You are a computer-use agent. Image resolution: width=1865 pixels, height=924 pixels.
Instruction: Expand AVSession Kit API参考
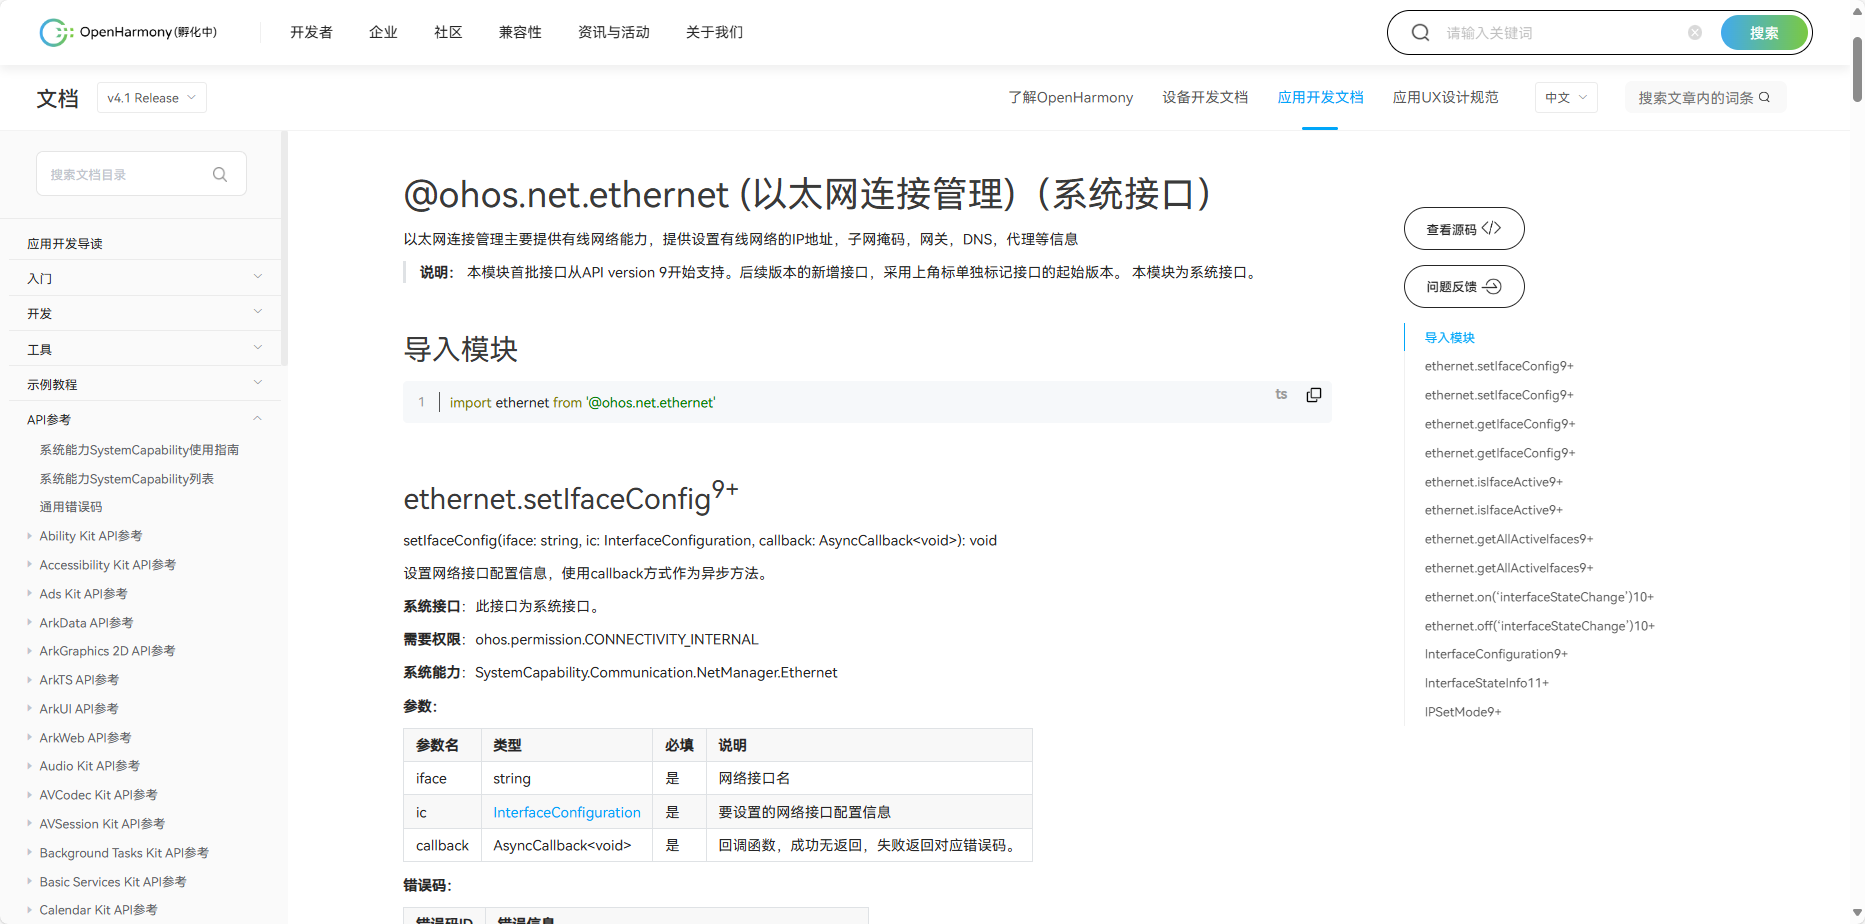click(x=29, y=824)
